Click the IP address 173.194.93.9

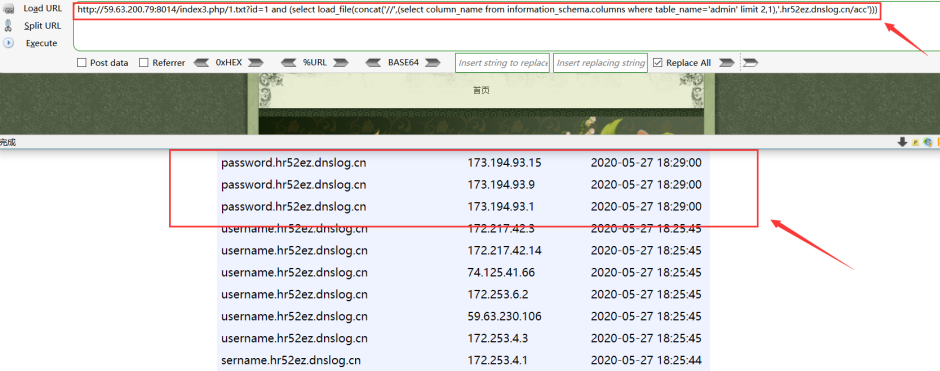[x=501, y=185]
